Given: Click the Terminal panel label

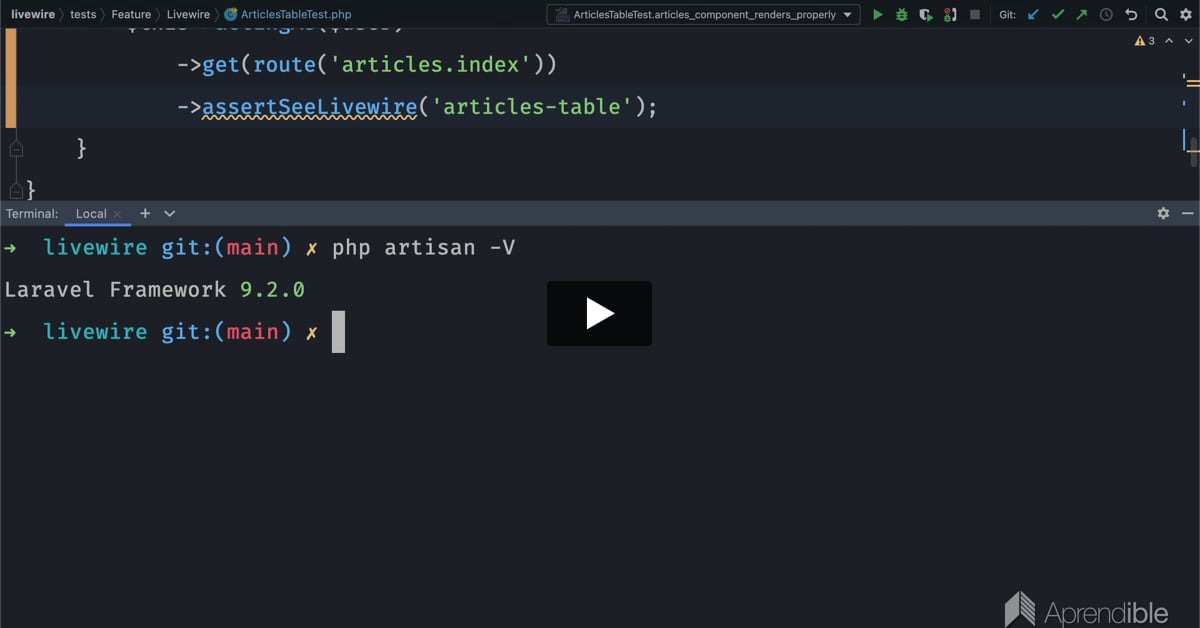Looking at the screenshot, I should (x=32, y=214).
